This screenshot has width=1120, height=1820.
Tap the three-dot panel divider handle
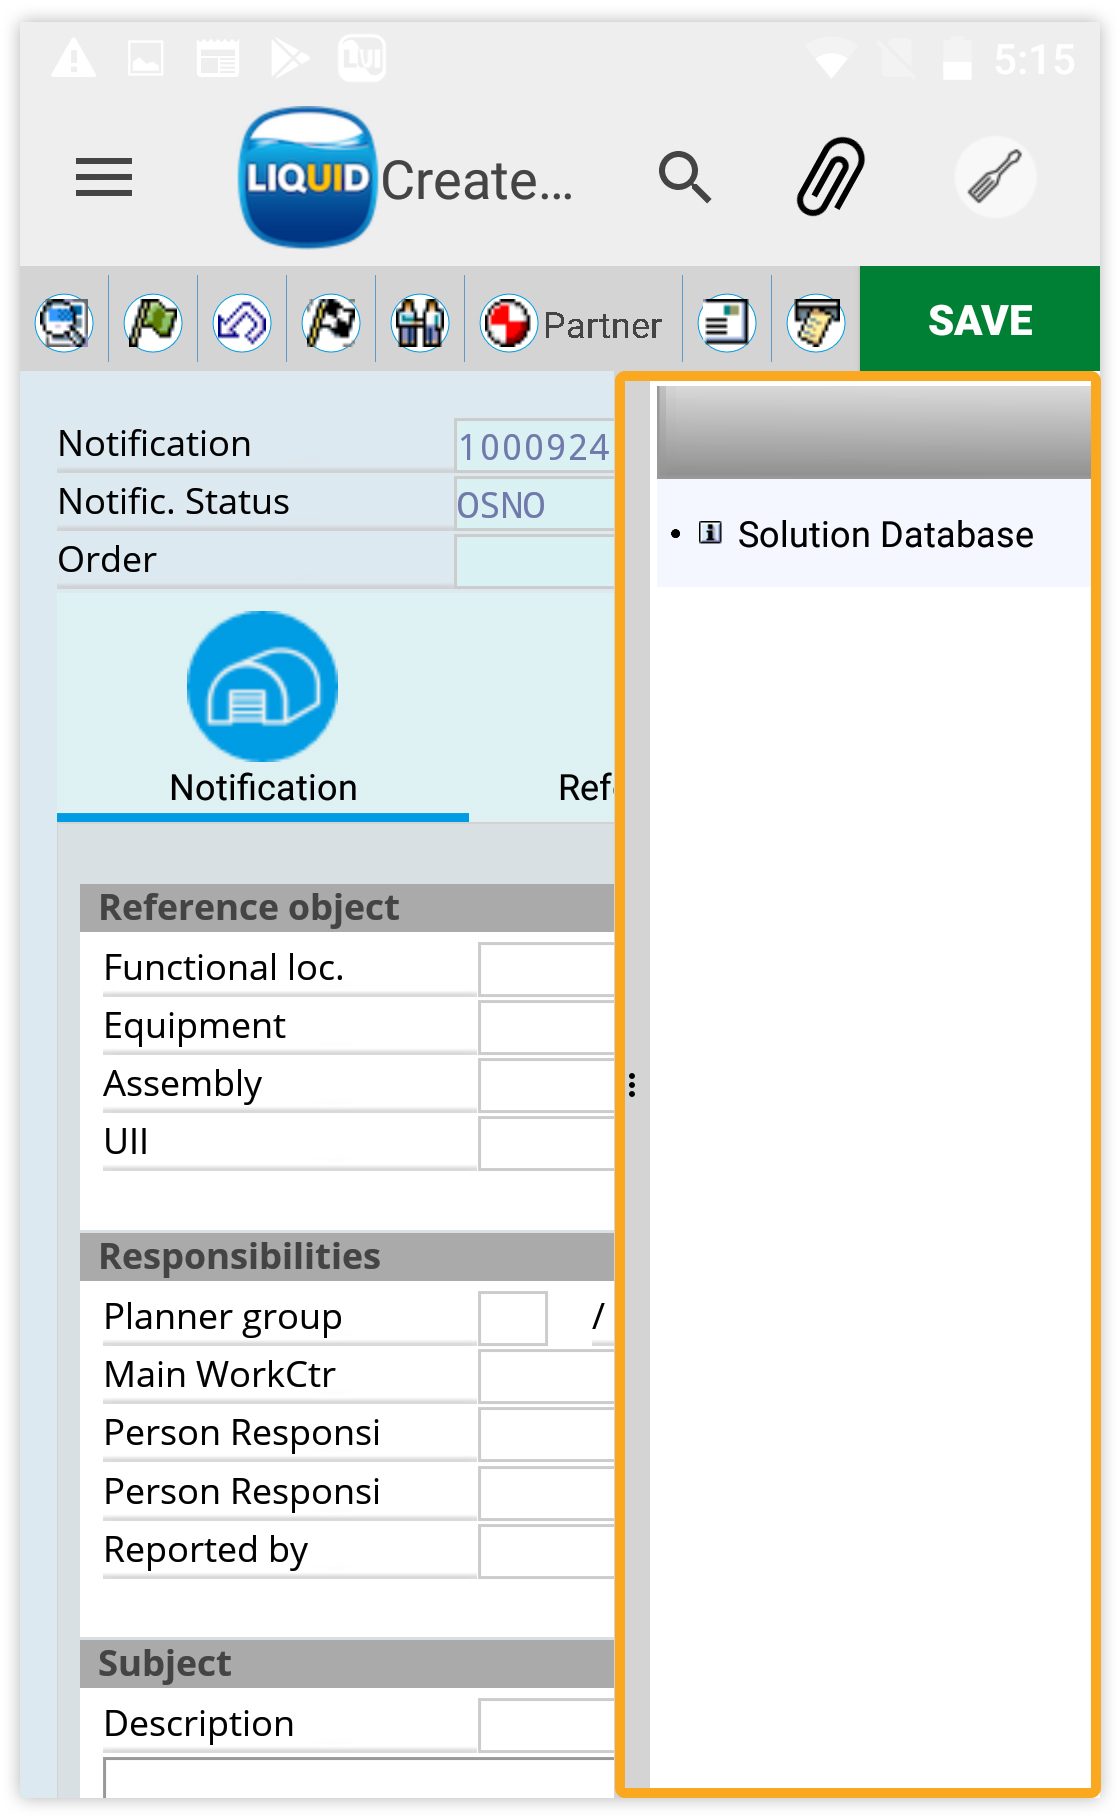point(632,1085)
